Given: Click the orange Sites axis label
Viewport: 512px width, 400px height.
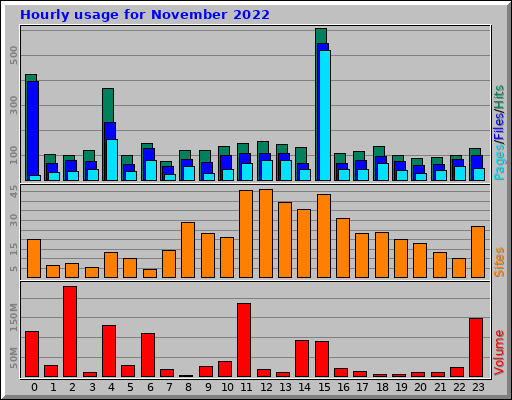Looking at the screenshot, I should click(499, 262).
